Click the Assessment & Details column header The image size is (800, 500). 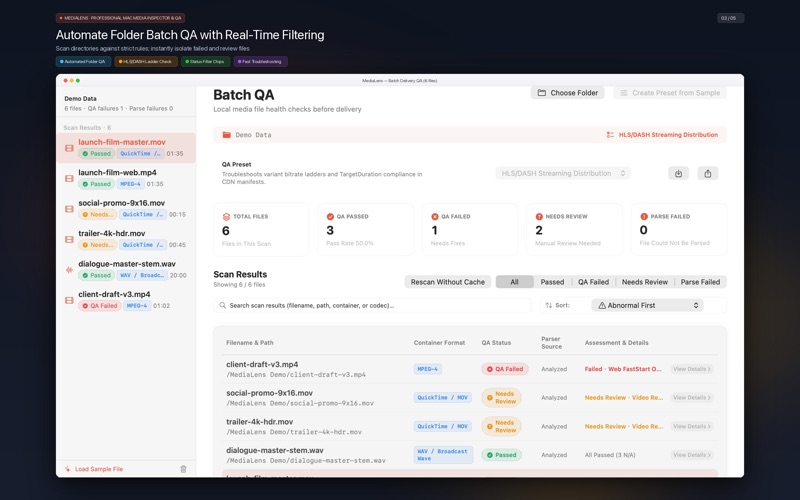(616, 343)
